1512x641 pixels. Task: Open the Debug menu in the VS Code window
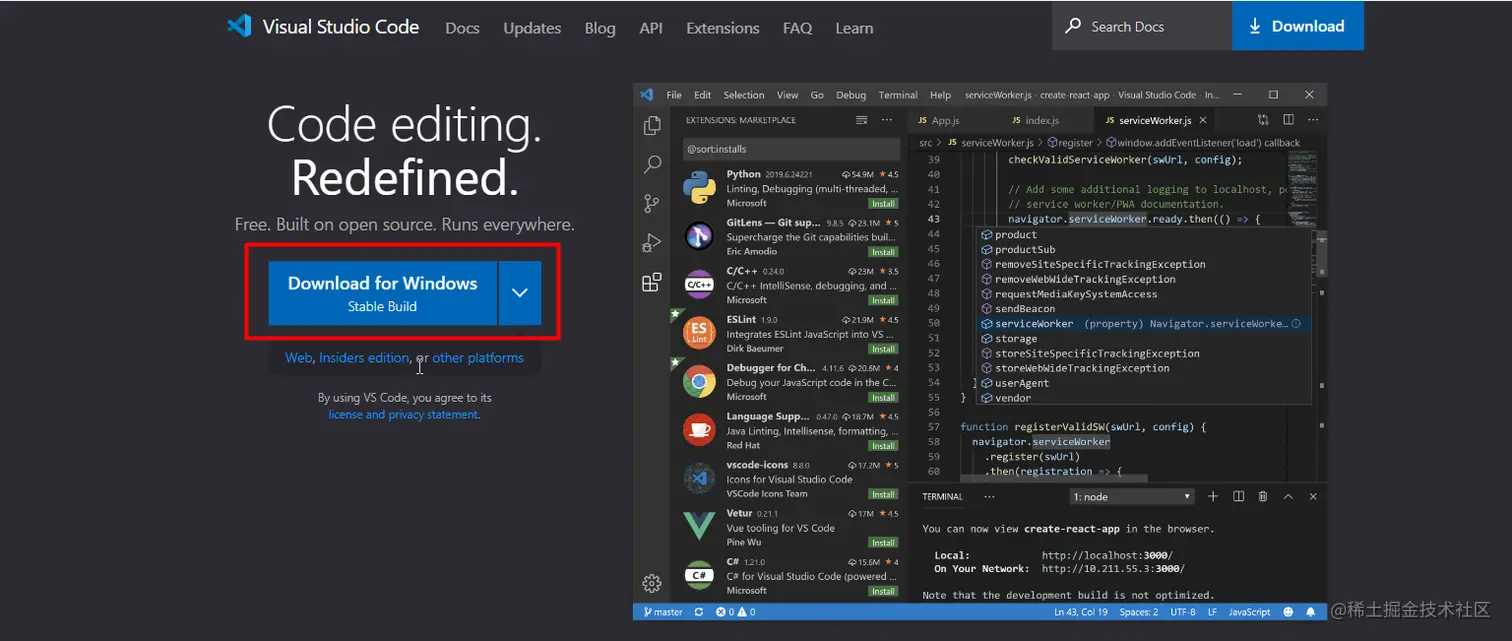coord(851,95)
